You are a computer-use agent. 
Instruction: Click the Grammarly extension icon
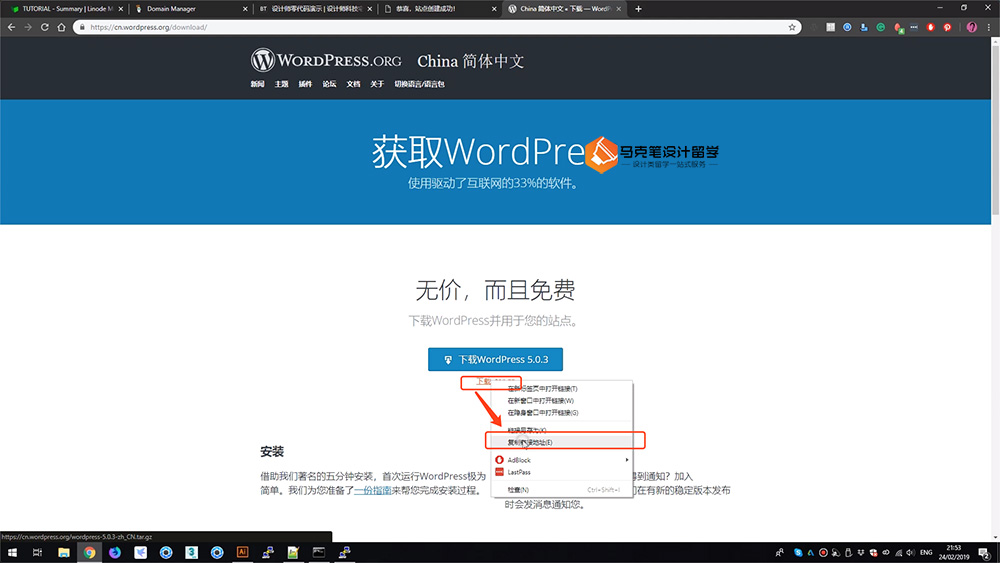click(x=881, y=27)
